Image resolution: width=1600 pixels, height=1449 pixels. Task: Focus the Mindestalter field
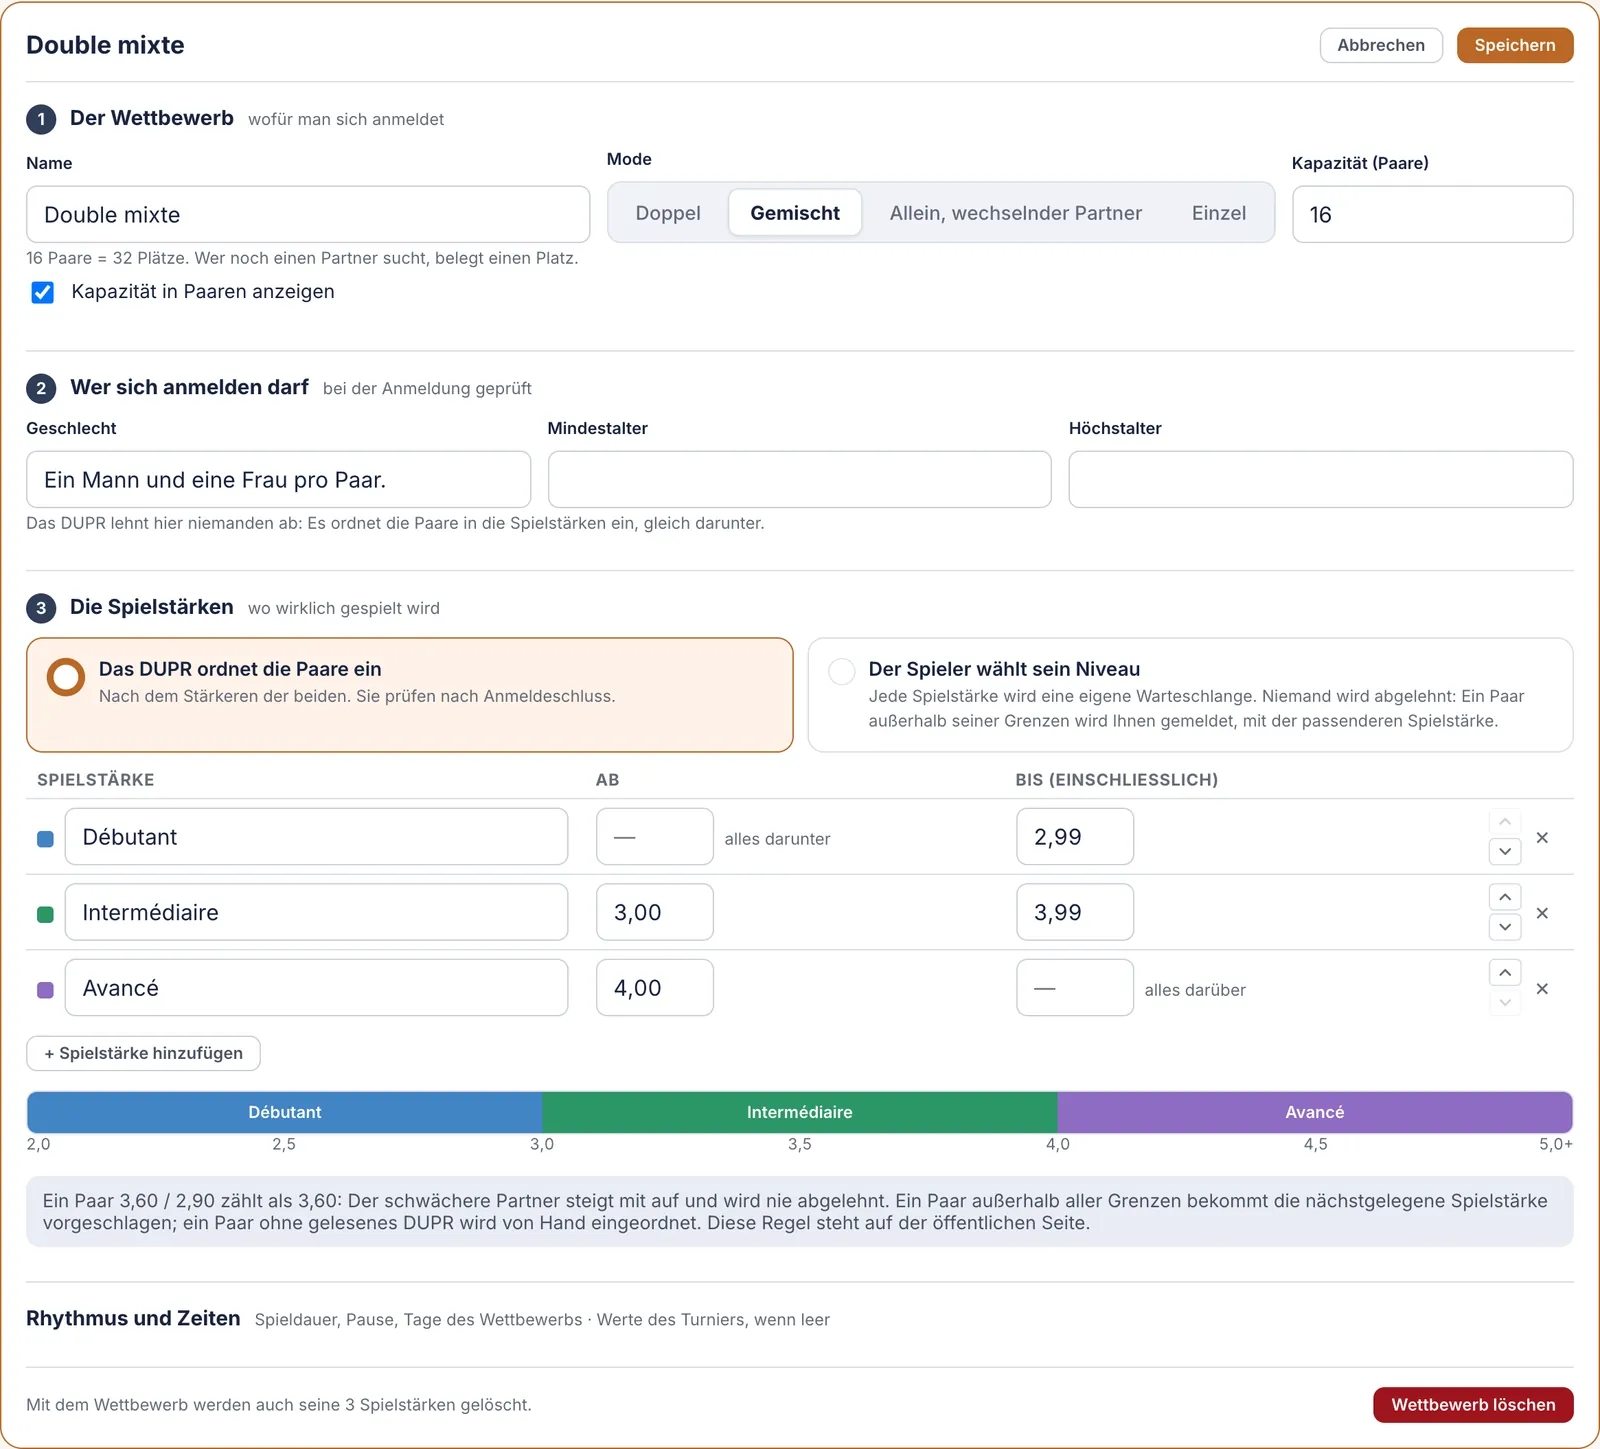(799, 480)
